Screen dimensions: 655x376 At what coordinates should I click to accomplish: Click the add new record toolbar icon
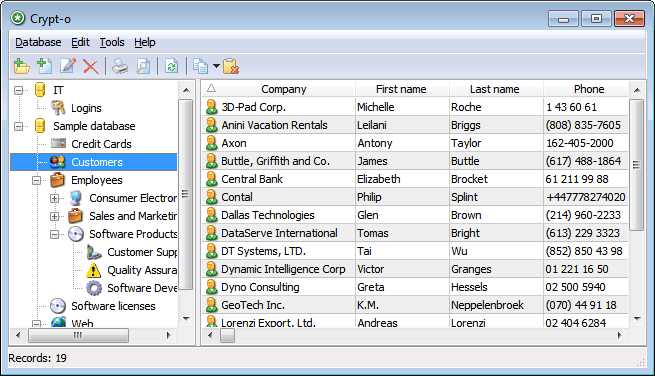click(x=44, y=66)
